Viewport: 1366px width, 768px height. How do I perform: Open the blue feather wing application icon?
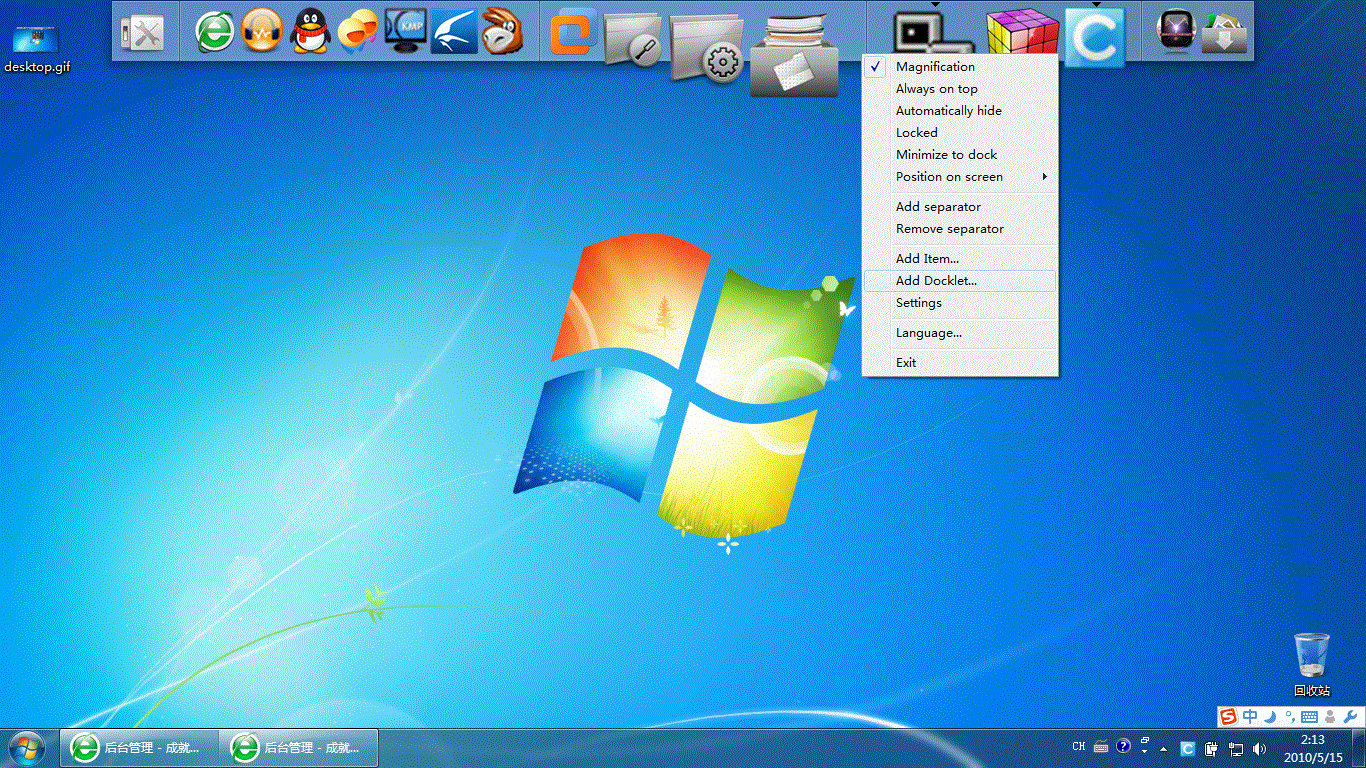point(454,33)
